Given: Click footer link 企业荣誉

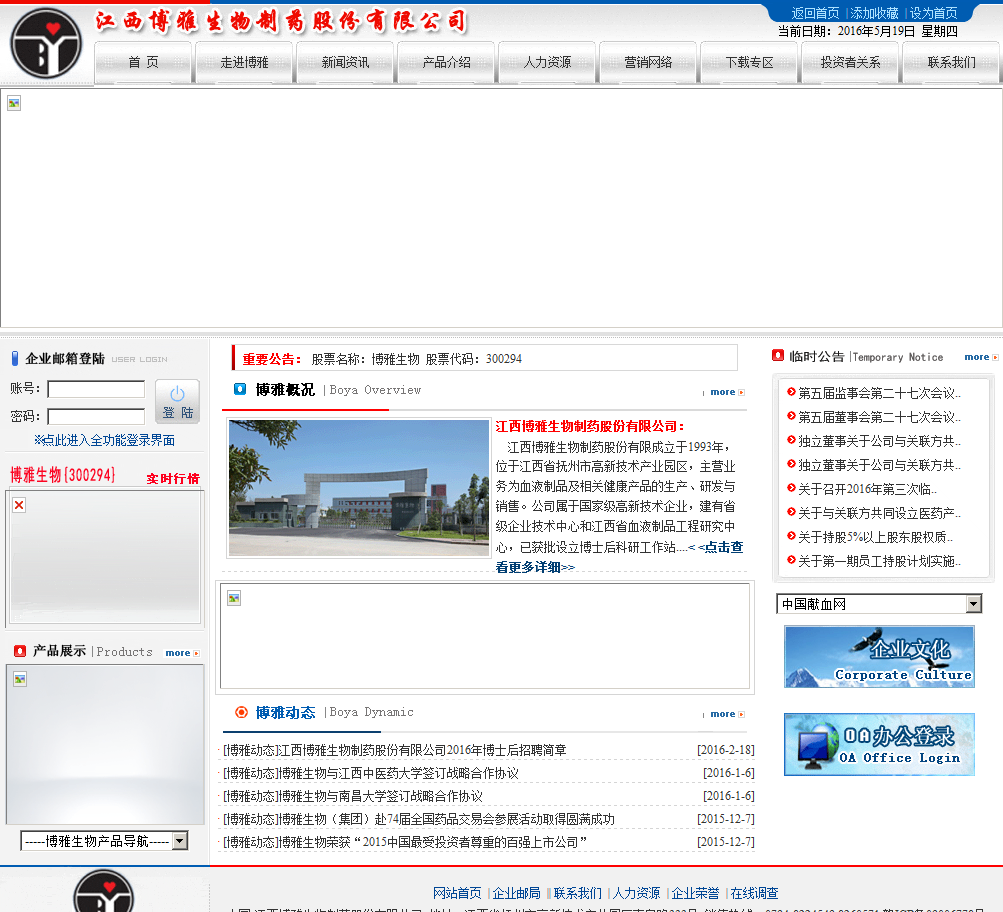Looking at the screenshot, I should pyautogui.click(x=695, y=893).
